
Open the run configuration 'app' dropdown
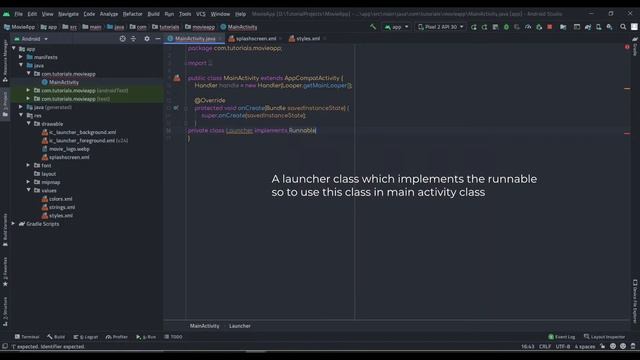click(396, 27)
